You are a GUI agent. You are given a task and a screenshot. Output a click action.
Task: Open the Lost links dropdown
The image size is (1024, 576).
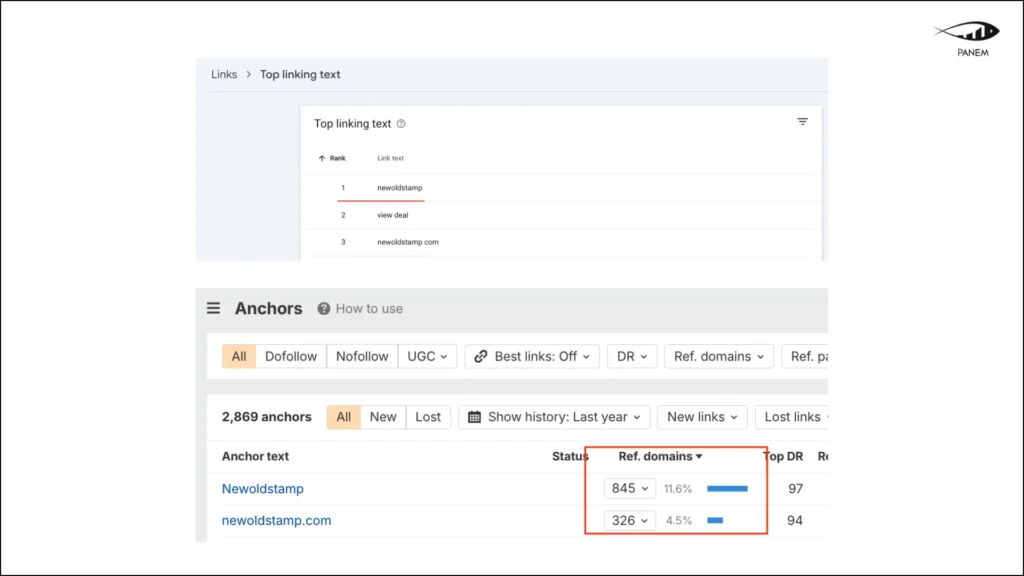tap(792, 417)
